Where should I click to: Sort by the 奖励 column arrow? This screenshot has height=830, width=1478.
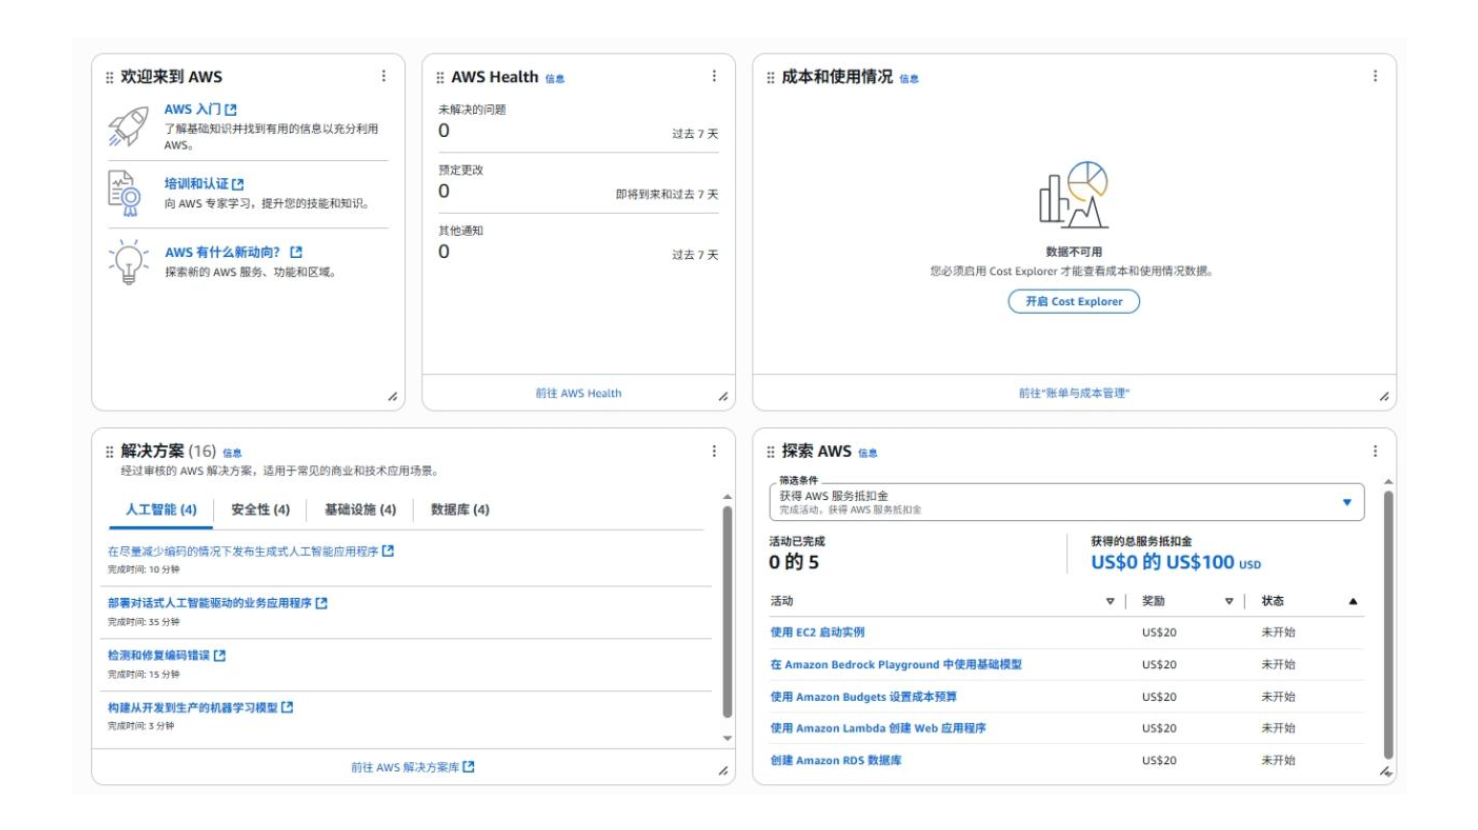[1229, 601]
